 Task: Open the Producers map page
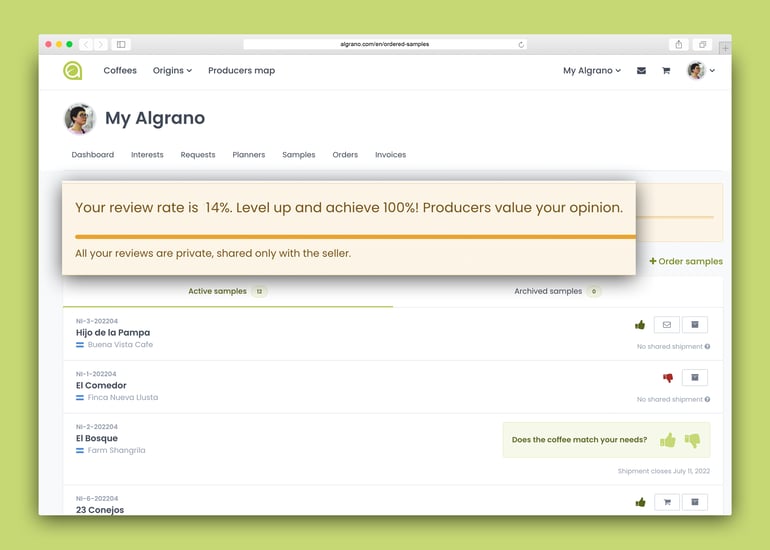(x=242, y=71)
